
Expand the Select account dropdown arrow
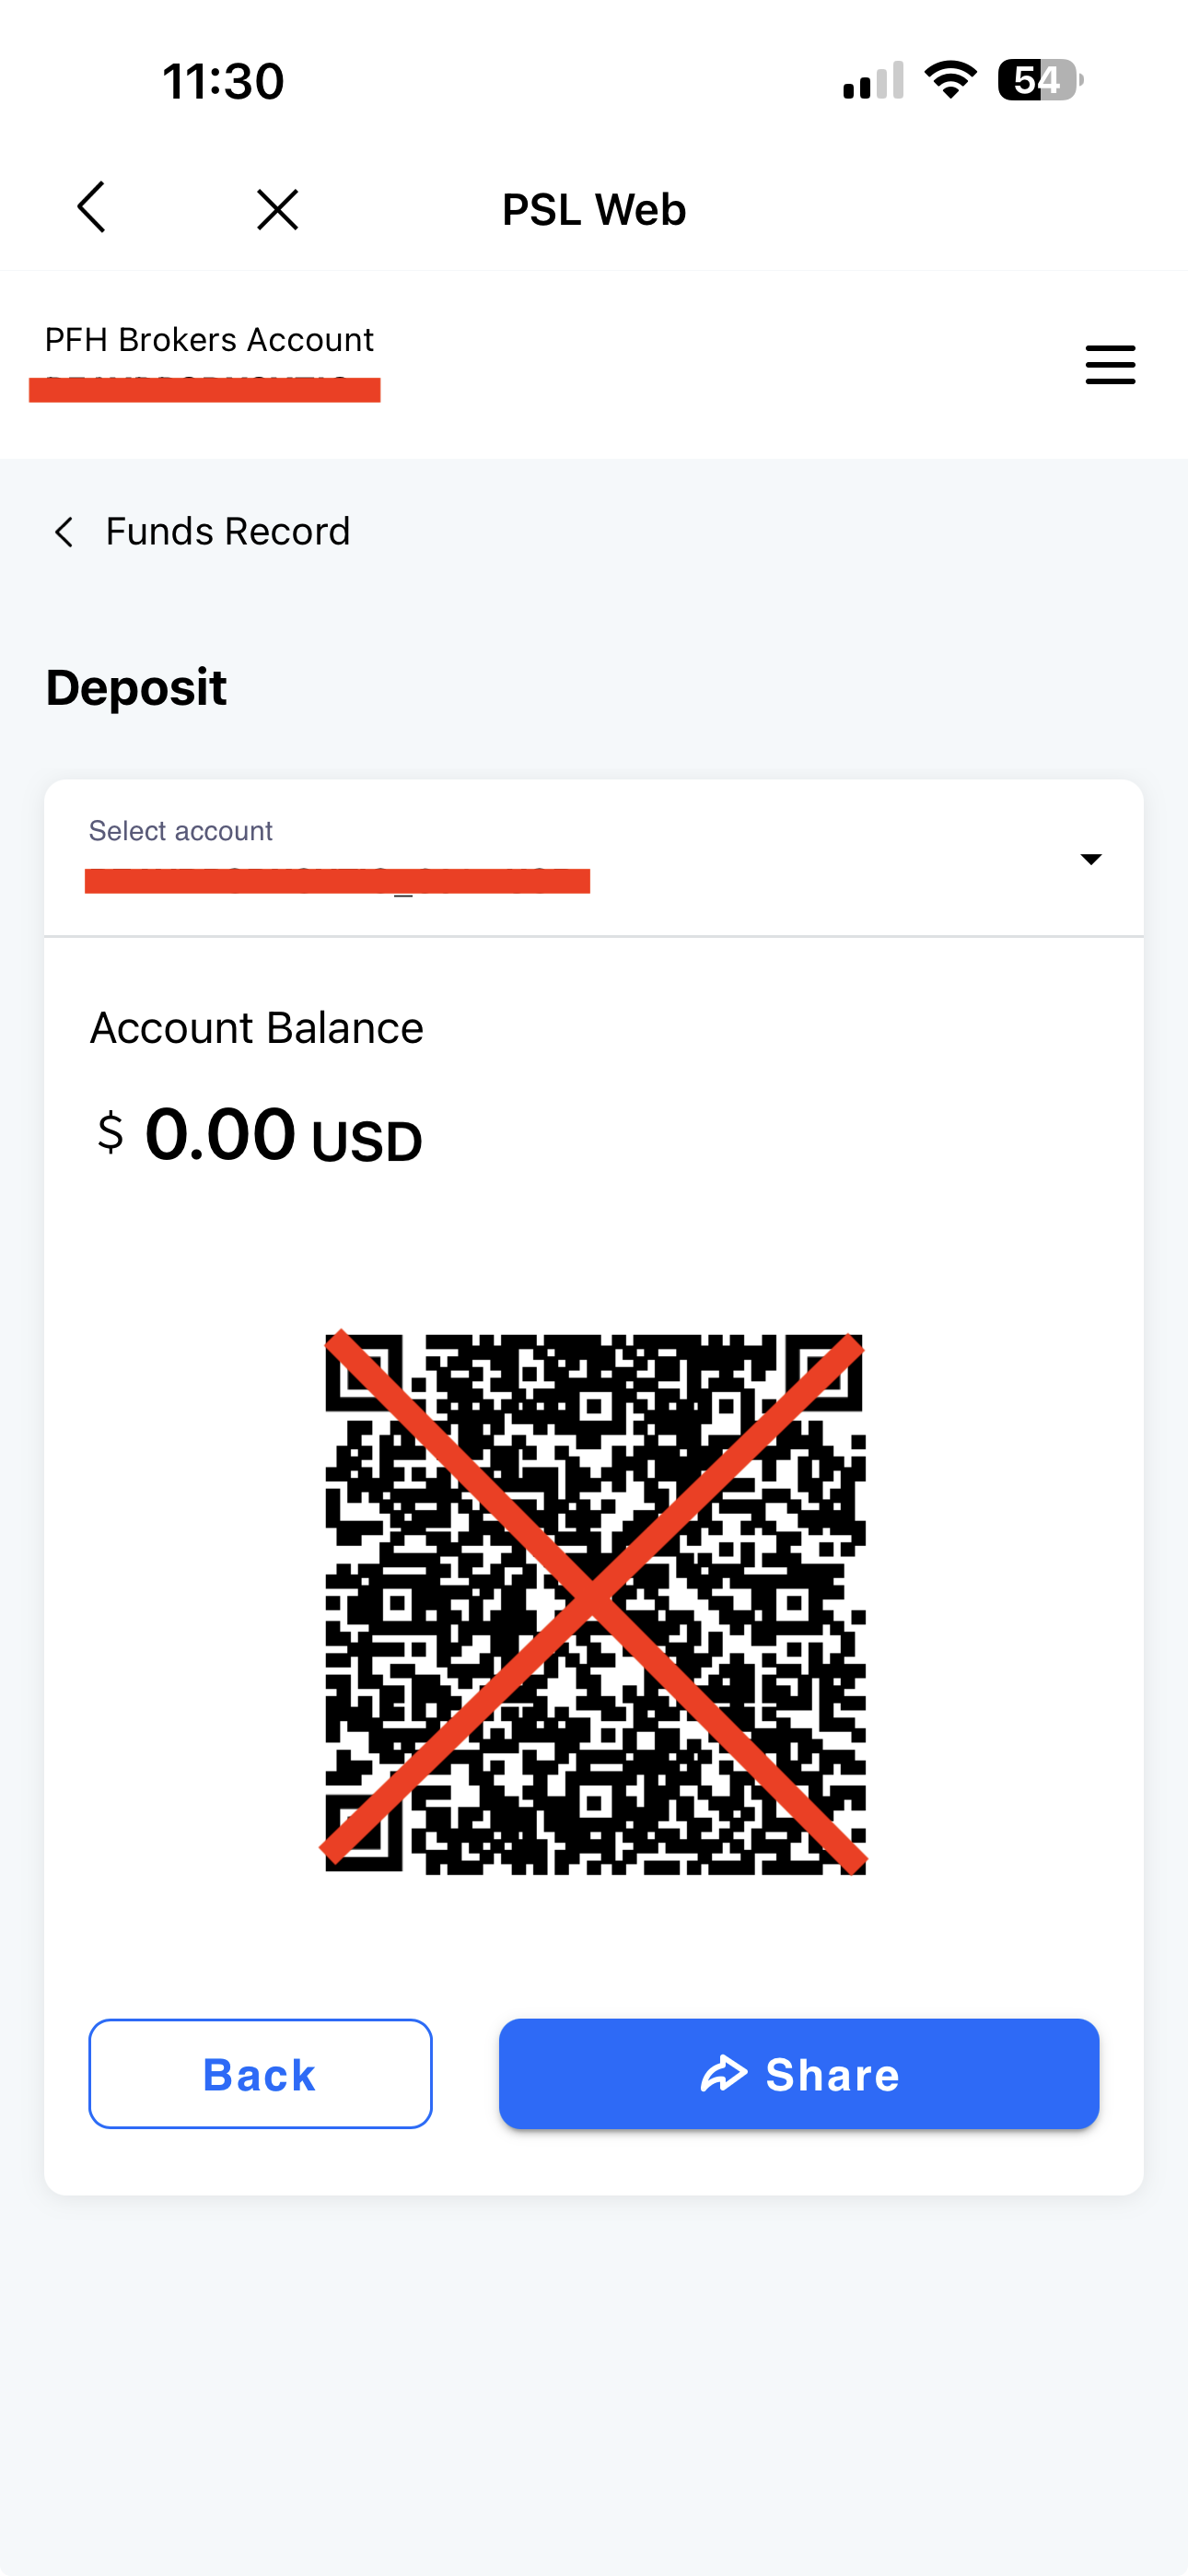point(1091,859)
